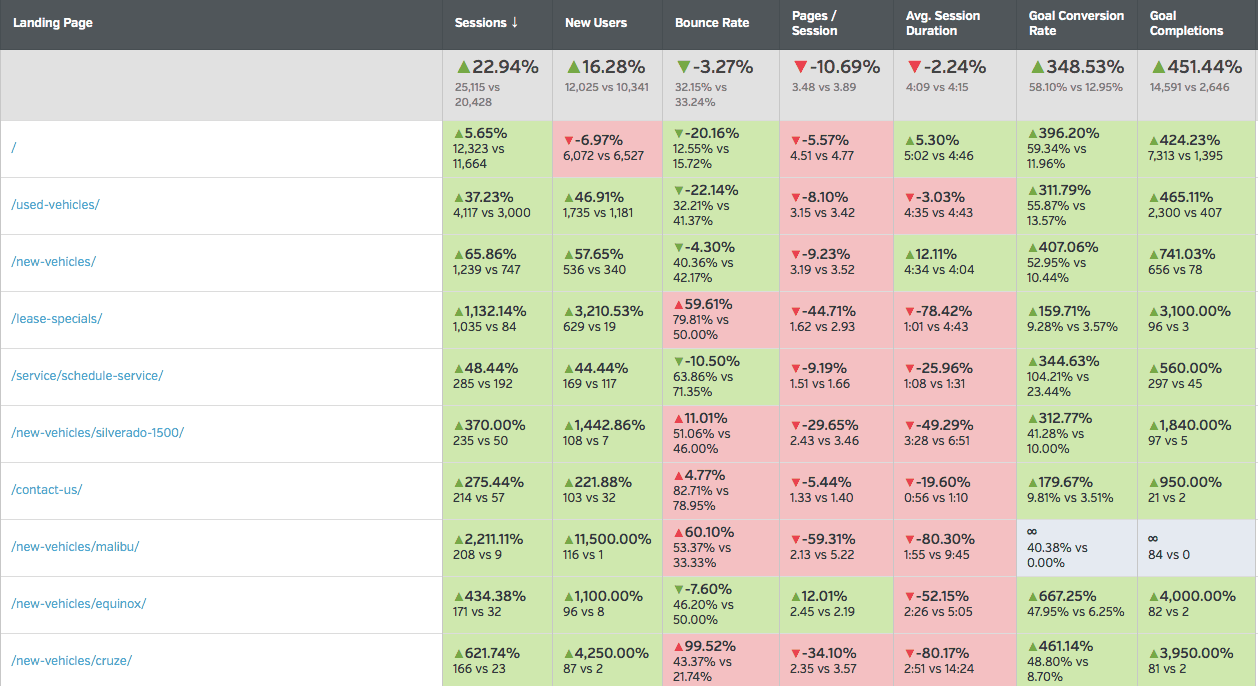Sort by the Bounce Rate column header
The width and height of the screenshot is (1258, 686).
coord(711,23)
